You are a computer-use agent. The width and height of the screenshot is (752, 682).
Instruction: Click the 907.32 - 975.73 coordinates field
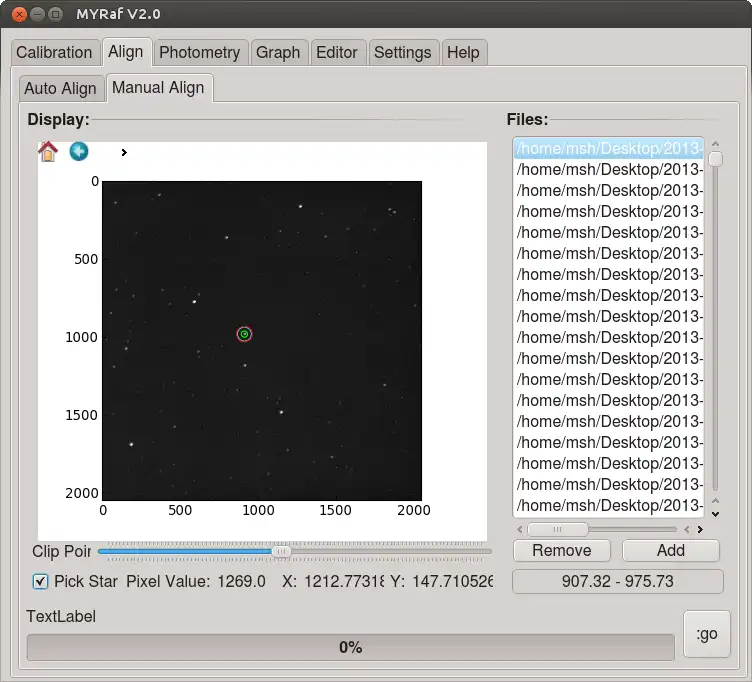point(617,581)
